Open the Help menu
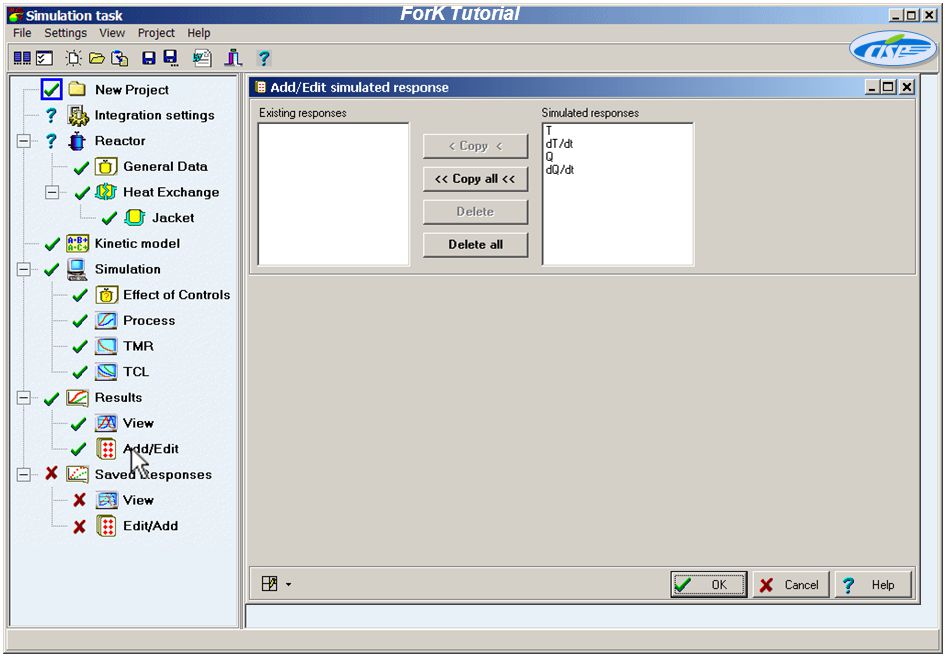Viewport: 945px width, 657px height. 199,33
